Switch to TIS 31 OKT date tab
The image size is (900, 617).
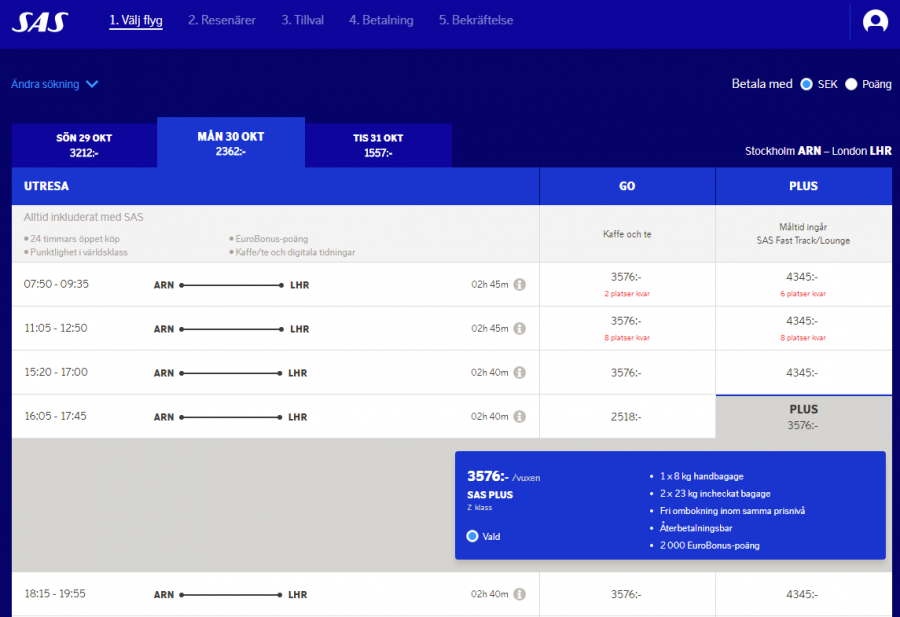click(378, 145)
